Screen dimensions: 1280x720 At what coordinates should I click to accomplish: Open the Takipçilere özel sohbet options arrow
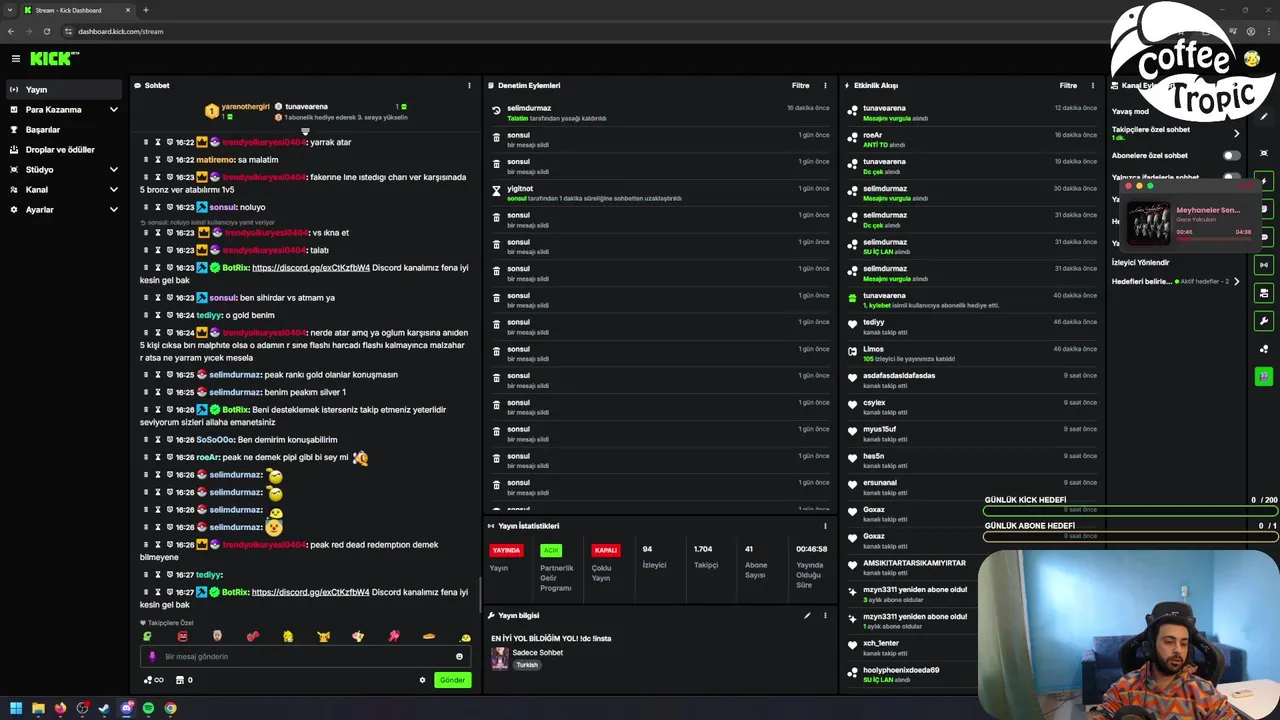1236,133
